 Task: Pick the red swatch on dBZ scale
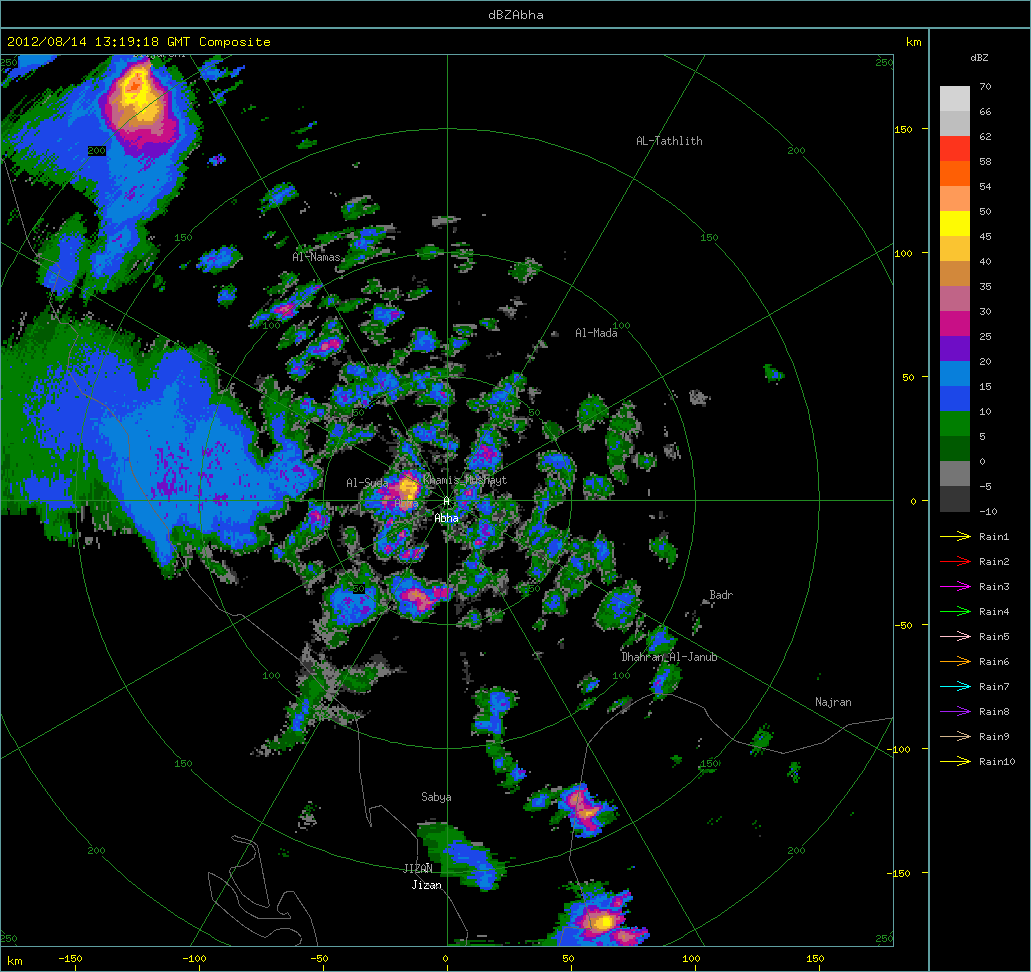click(955, 148)
